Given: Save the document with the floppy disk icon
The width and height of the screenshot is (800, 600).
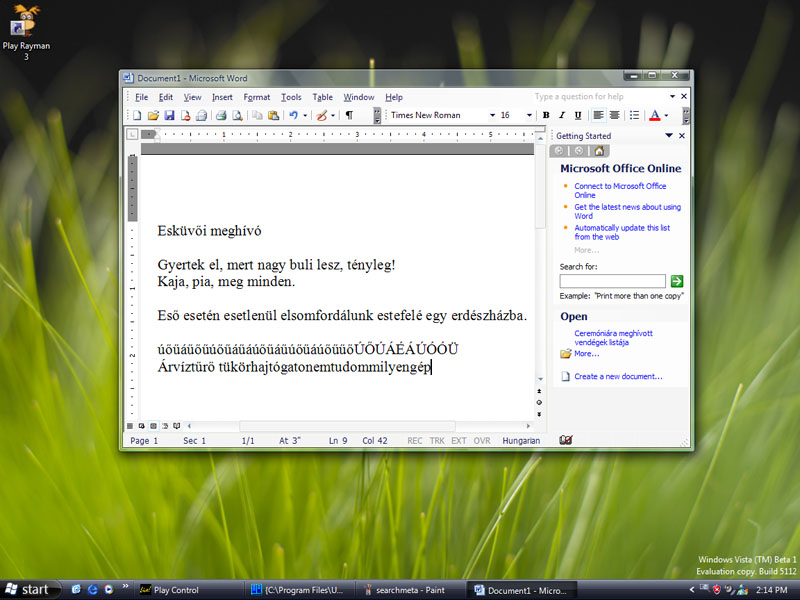Looking at the screenshot, I should pos(169,115).
